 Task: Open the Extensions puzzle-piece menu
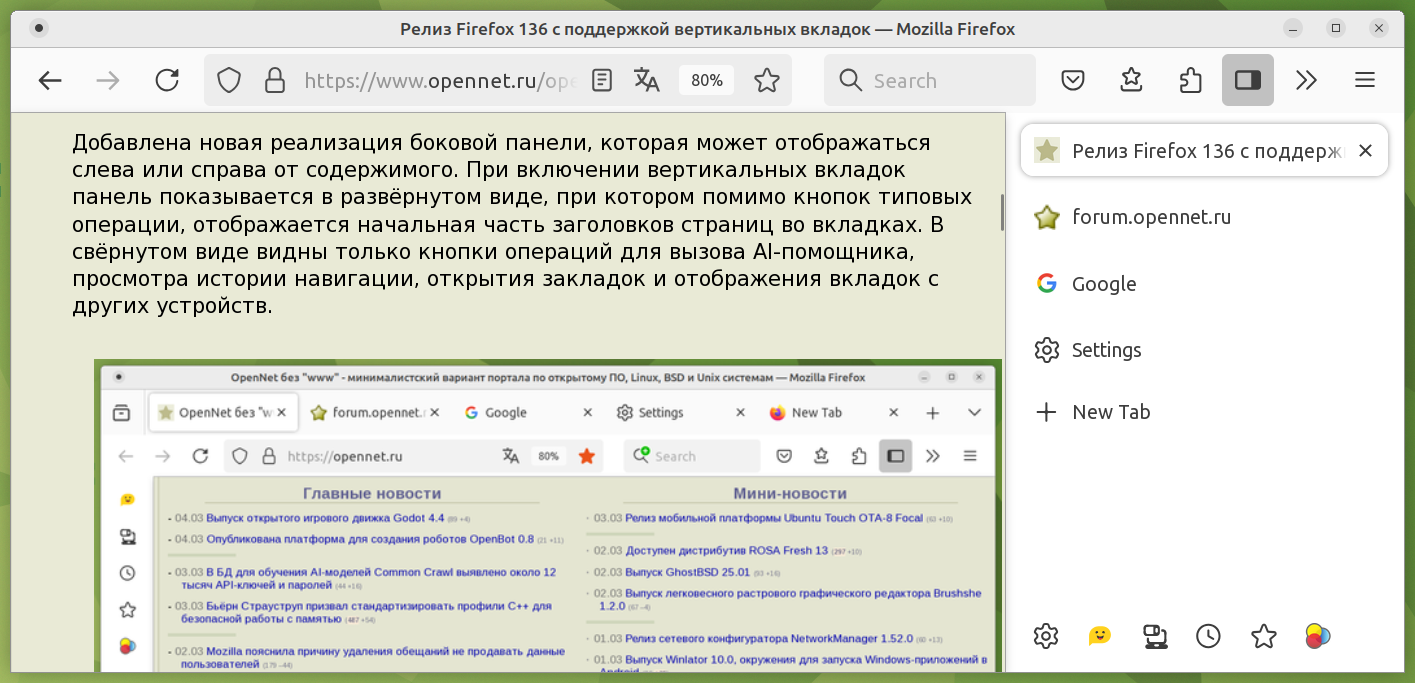[x=1190, y=81]
